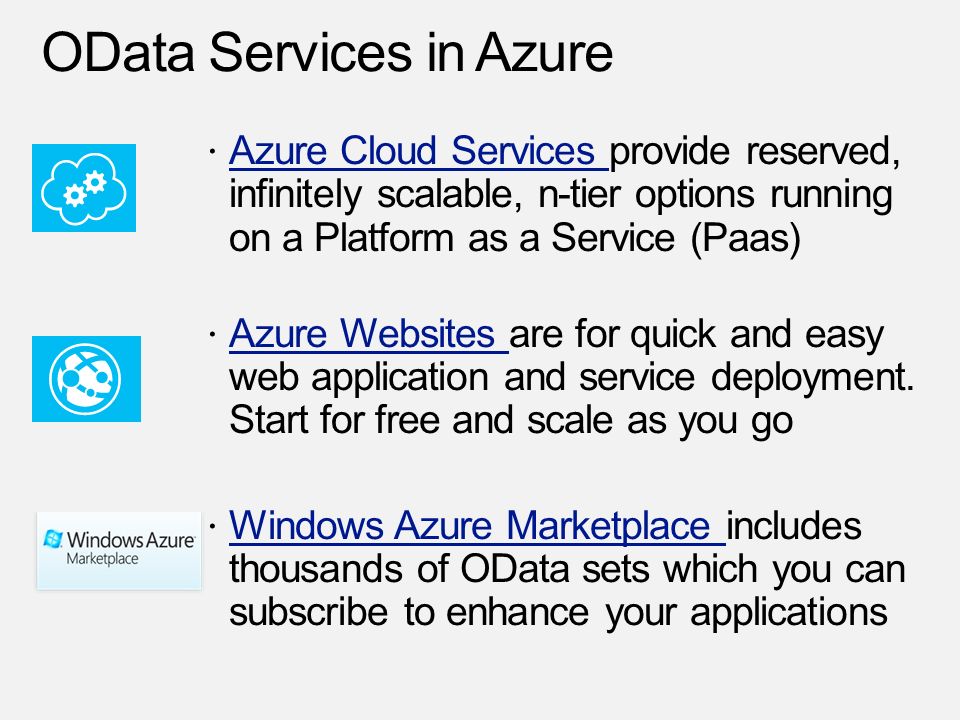Viewport: 960px width, 720px height.
Task: Select the bullet before Azure Websites
Action: 212,334
